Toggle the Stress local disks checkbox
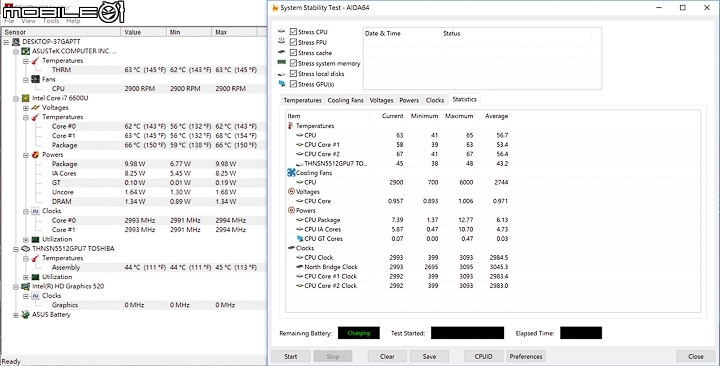This screenshot has width=720, height=366. 293,73
